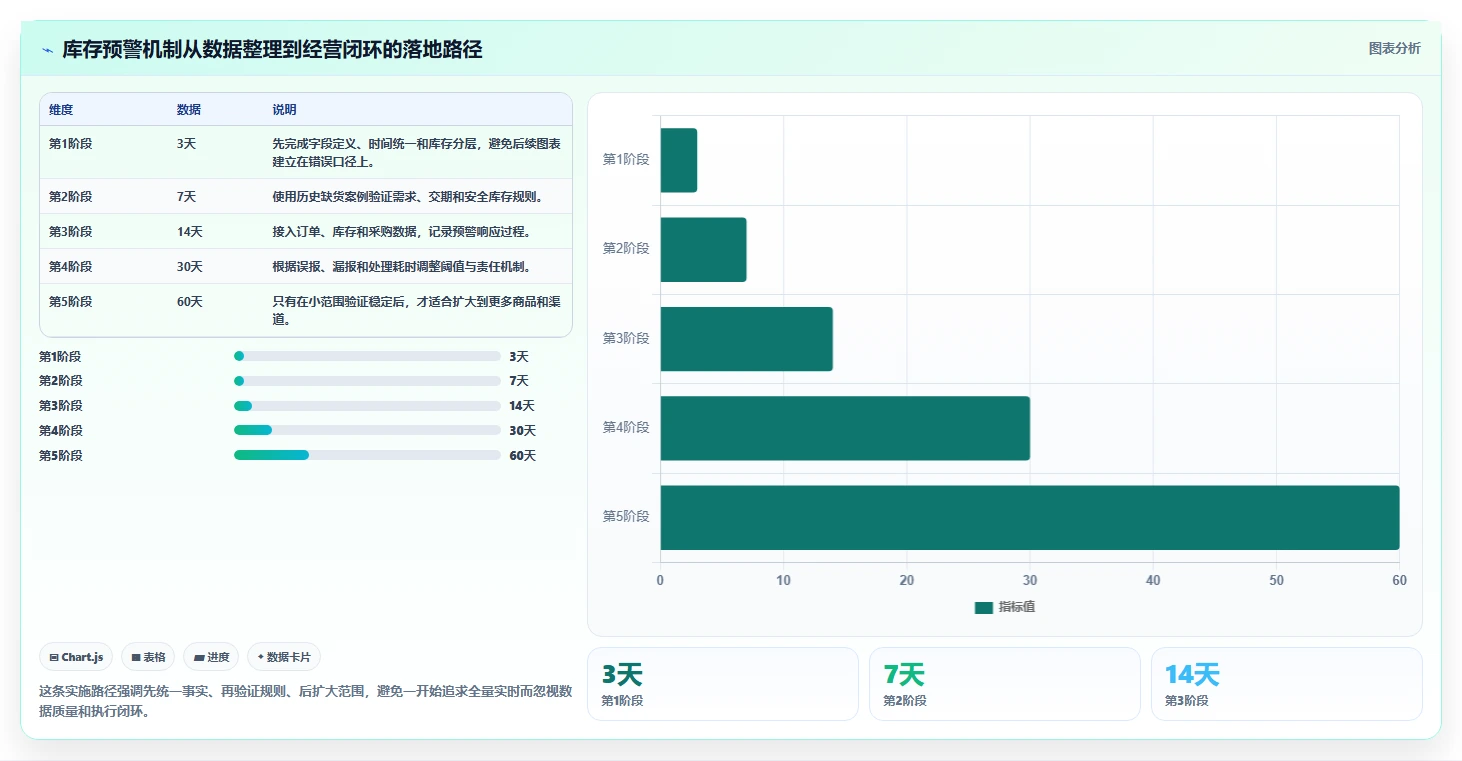Click the 指标值 legend text
The image size is (1462, 761).
click(1017, 607)
